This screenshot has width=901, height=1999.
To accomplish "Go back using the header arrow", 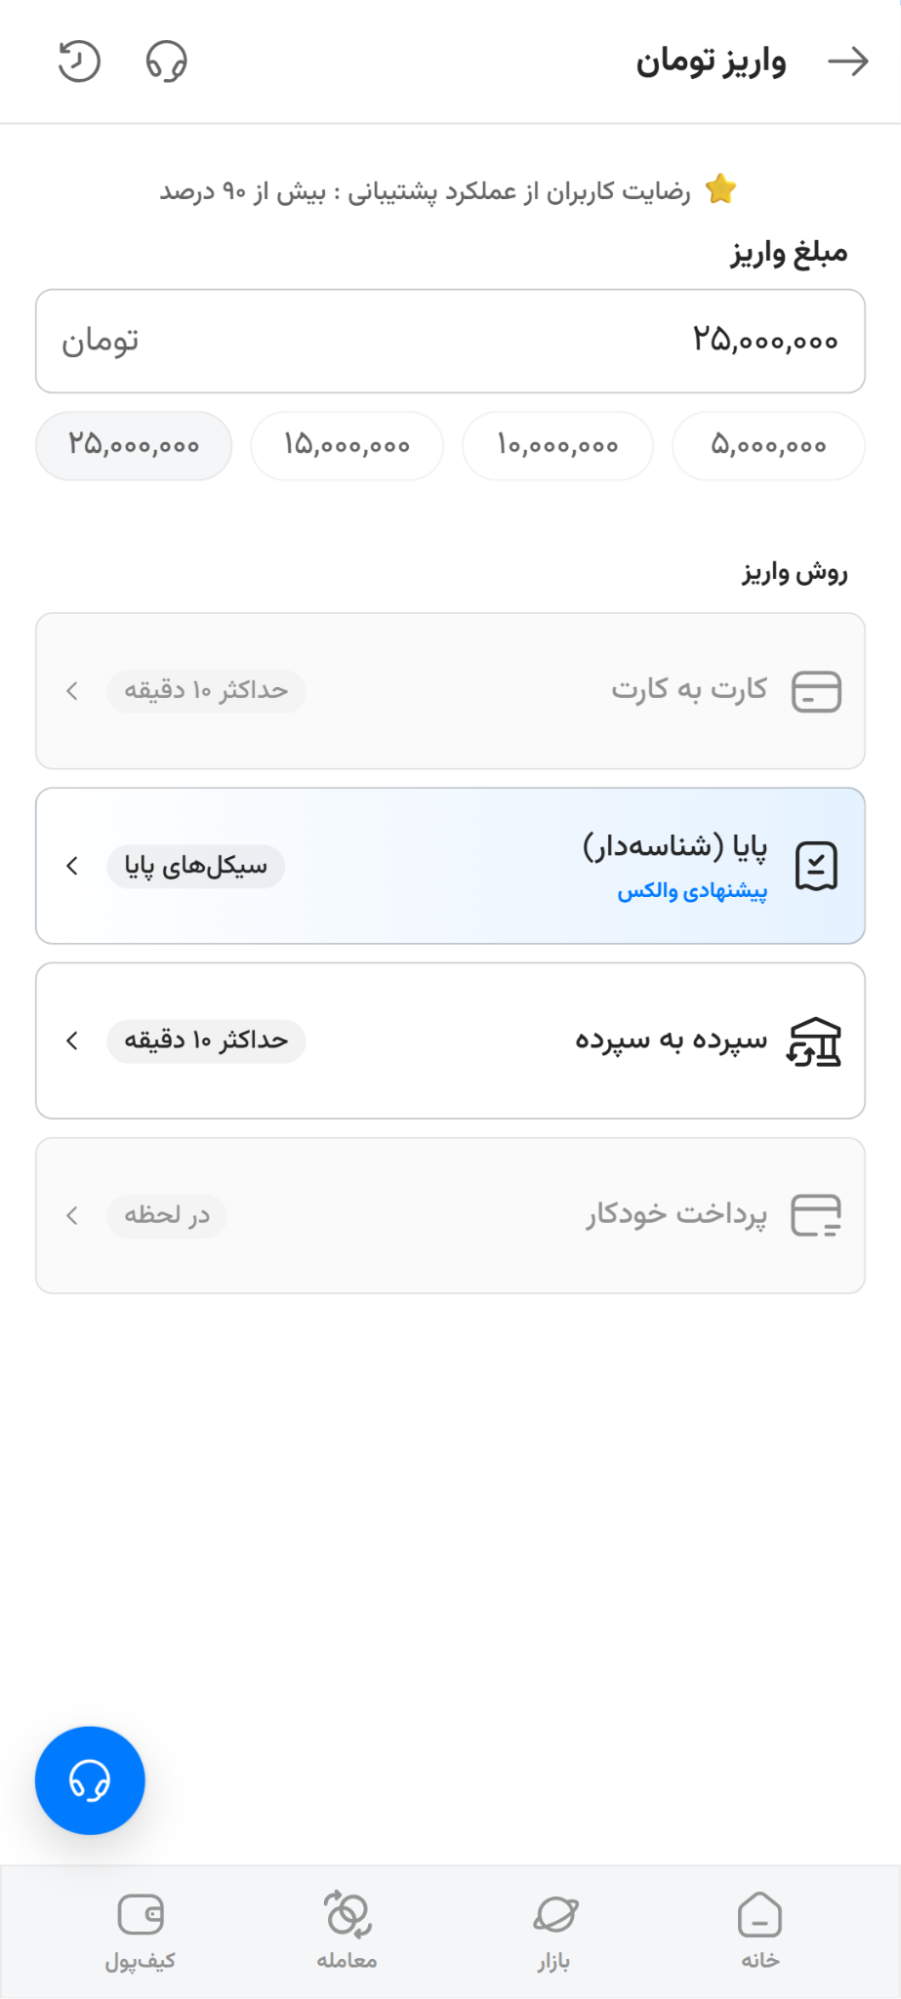I will click(x=848, y=61).
